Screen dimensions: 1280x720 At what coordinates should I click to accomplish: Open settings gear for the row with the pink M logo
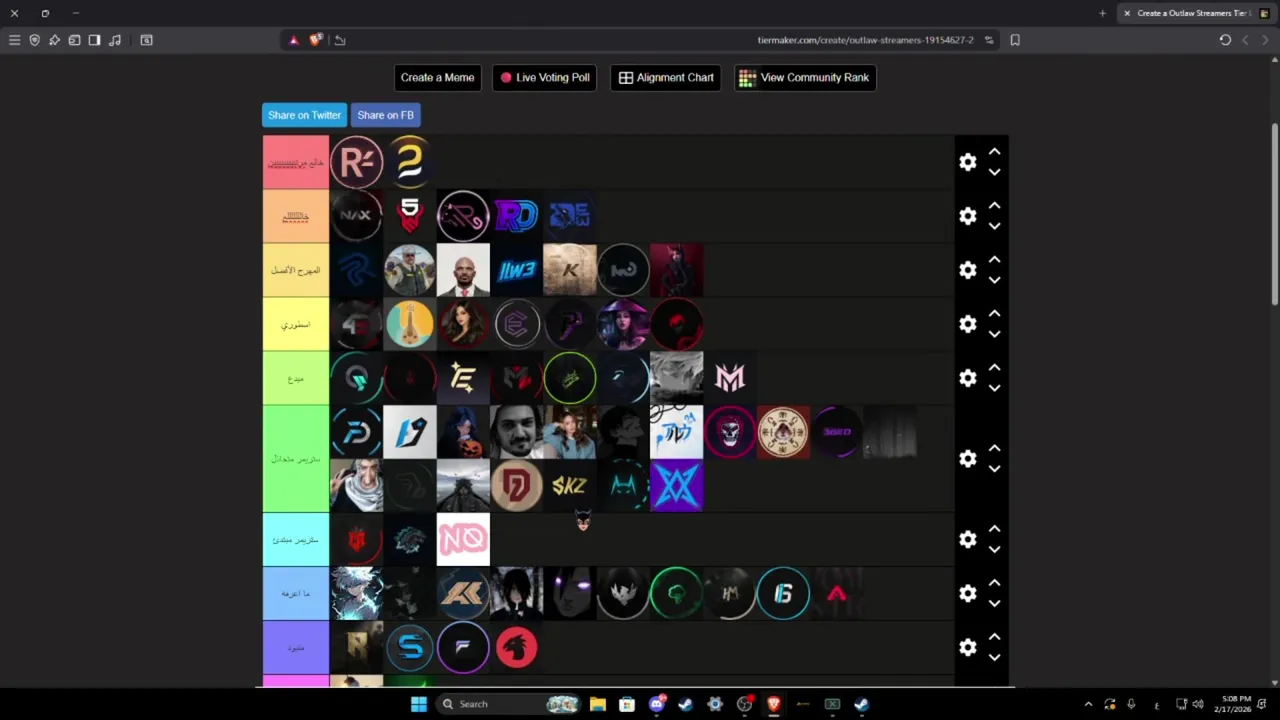(x=967, y=378)
